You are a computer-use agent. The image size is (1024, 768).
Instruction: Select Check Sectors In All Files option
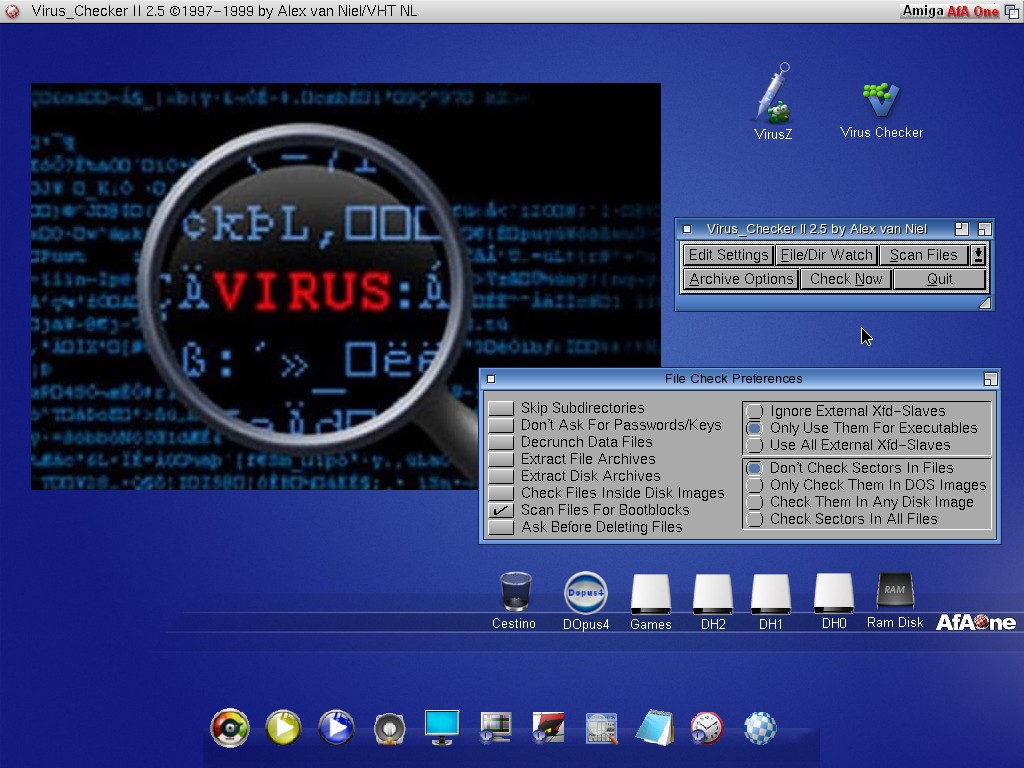coord(755,519)
